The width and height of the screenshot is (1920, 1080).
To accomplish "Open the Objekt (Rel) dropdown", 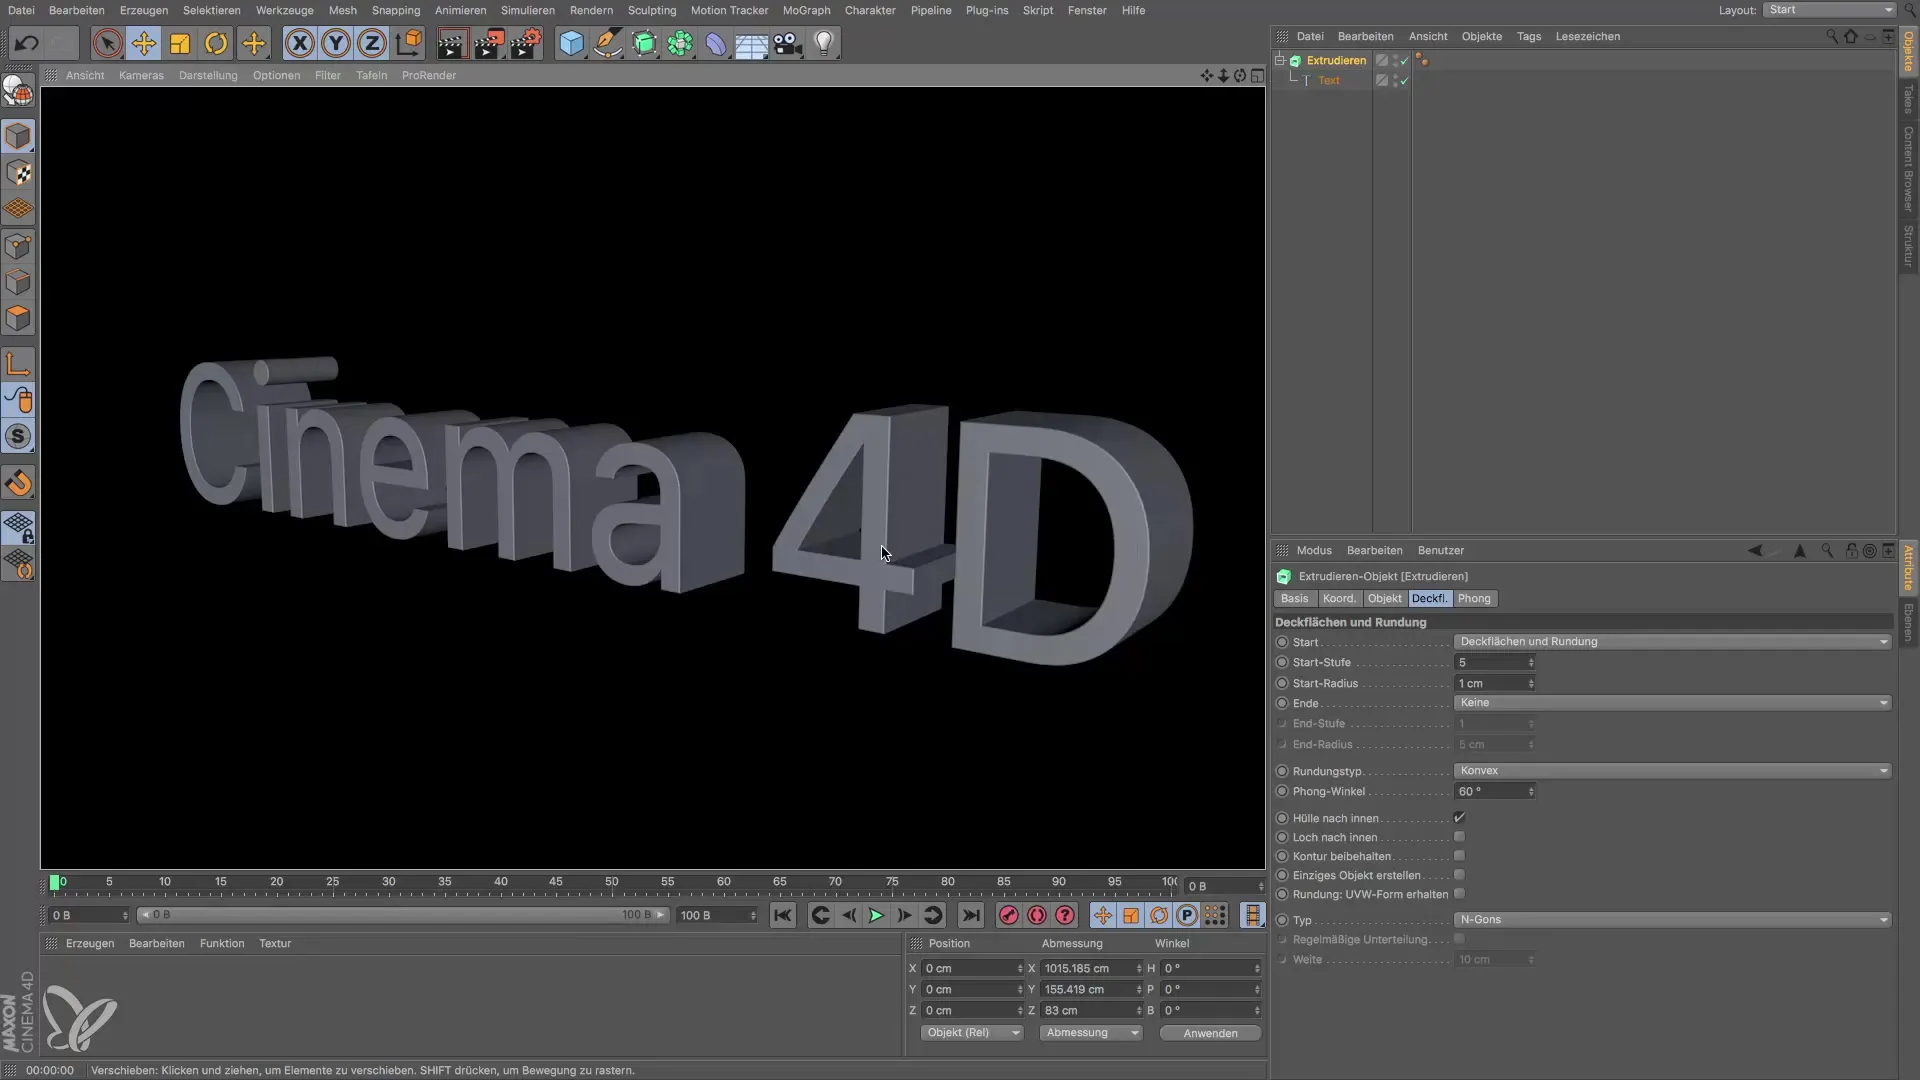I will point(971,1033).
